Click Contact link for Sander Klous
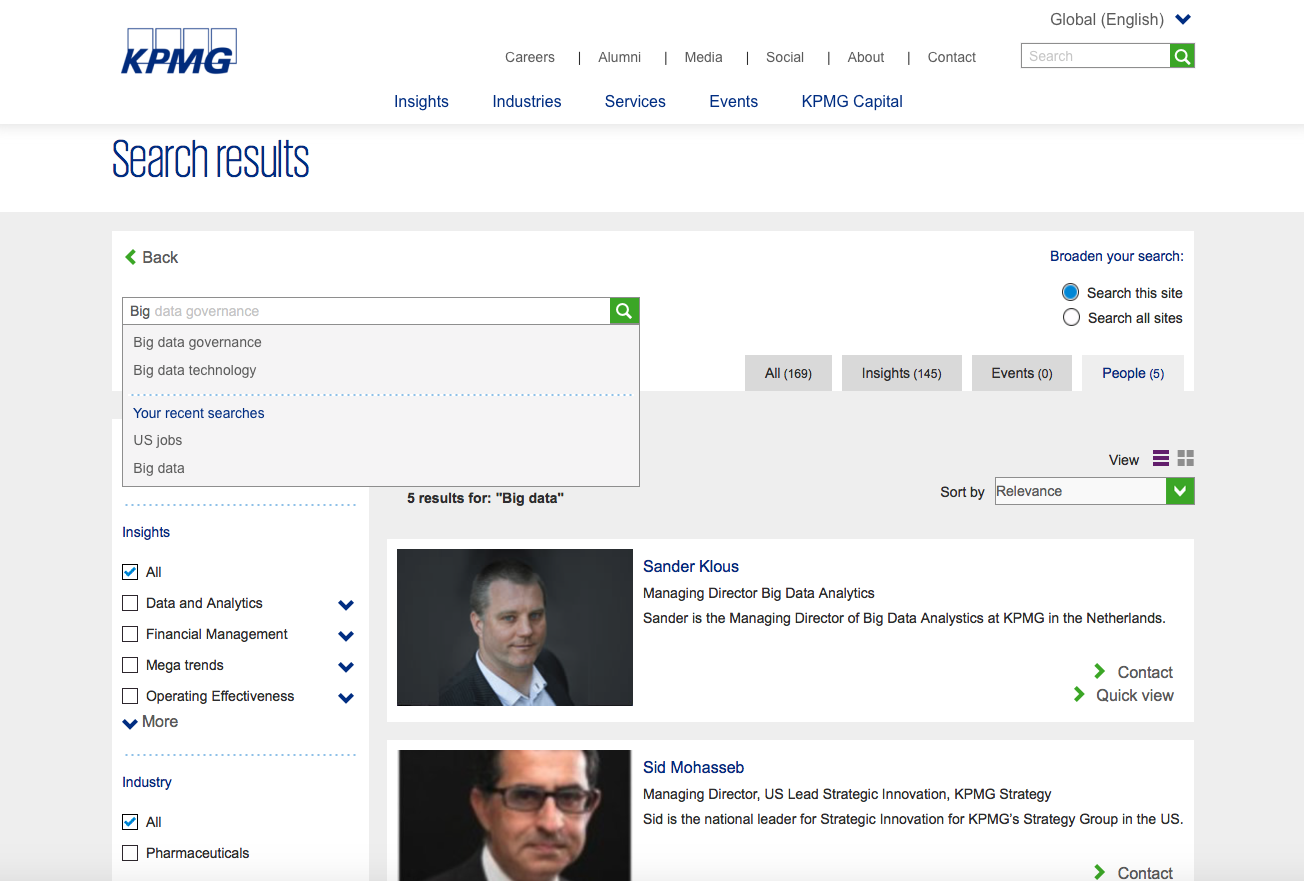This screenshot has width=1304, height=881. [x=1145, y=672]
